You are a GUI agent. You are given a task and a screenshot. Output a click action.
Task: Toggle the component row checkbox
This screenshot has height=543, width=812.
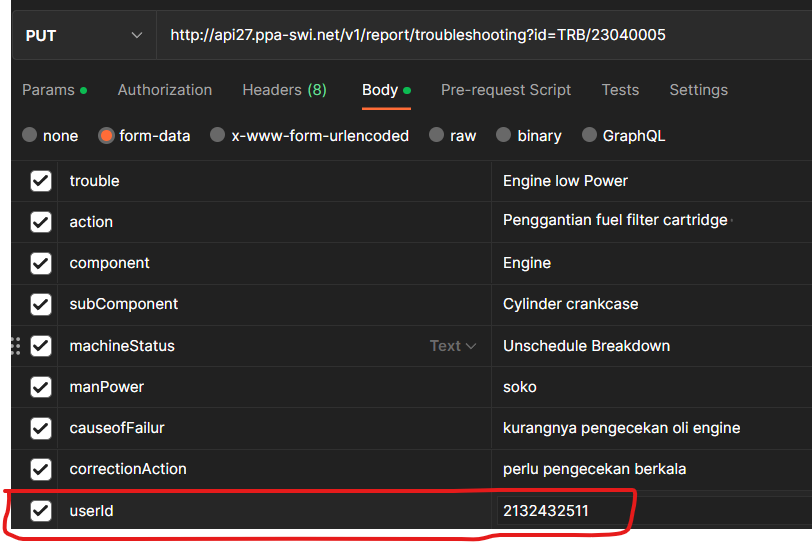(41, 263)
